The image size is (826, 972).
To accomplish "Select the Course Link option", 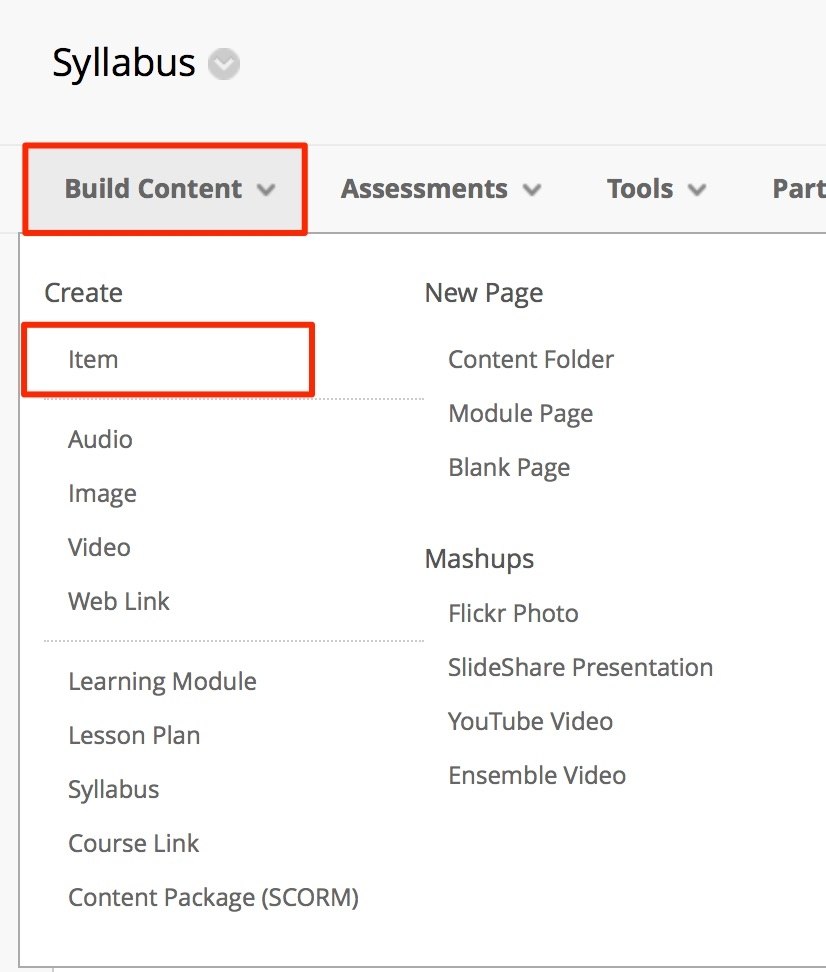I will (134, 844).
